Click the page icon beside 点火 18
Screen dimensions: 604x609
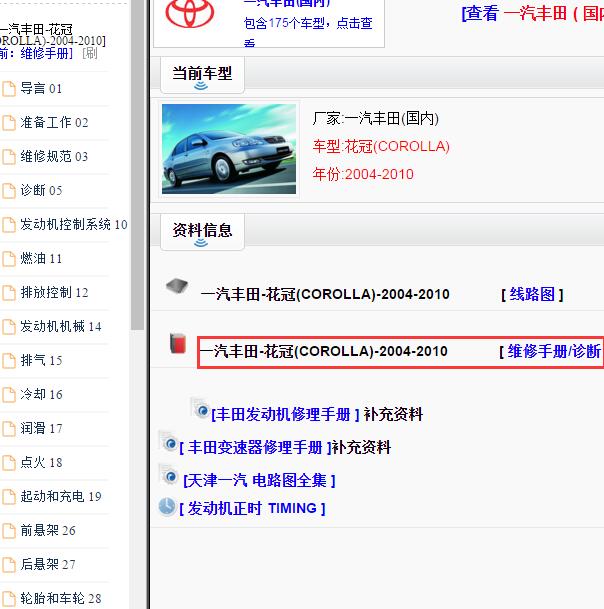click(x=9, y=463)
